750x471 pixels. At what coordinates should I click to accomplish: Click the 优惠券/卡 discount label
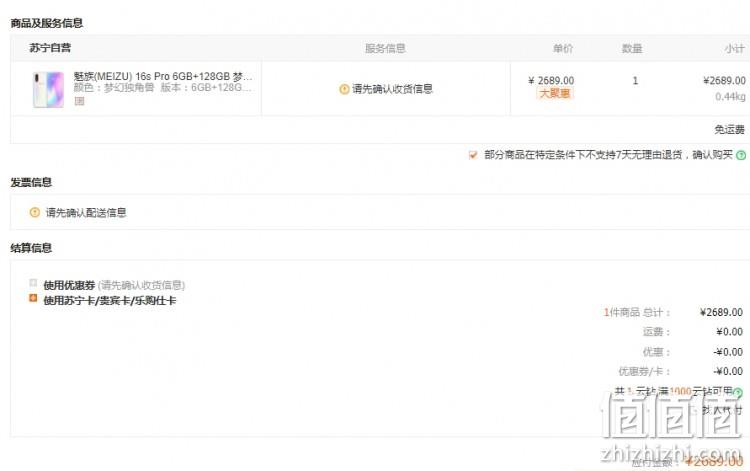click(x=644, y=372)
